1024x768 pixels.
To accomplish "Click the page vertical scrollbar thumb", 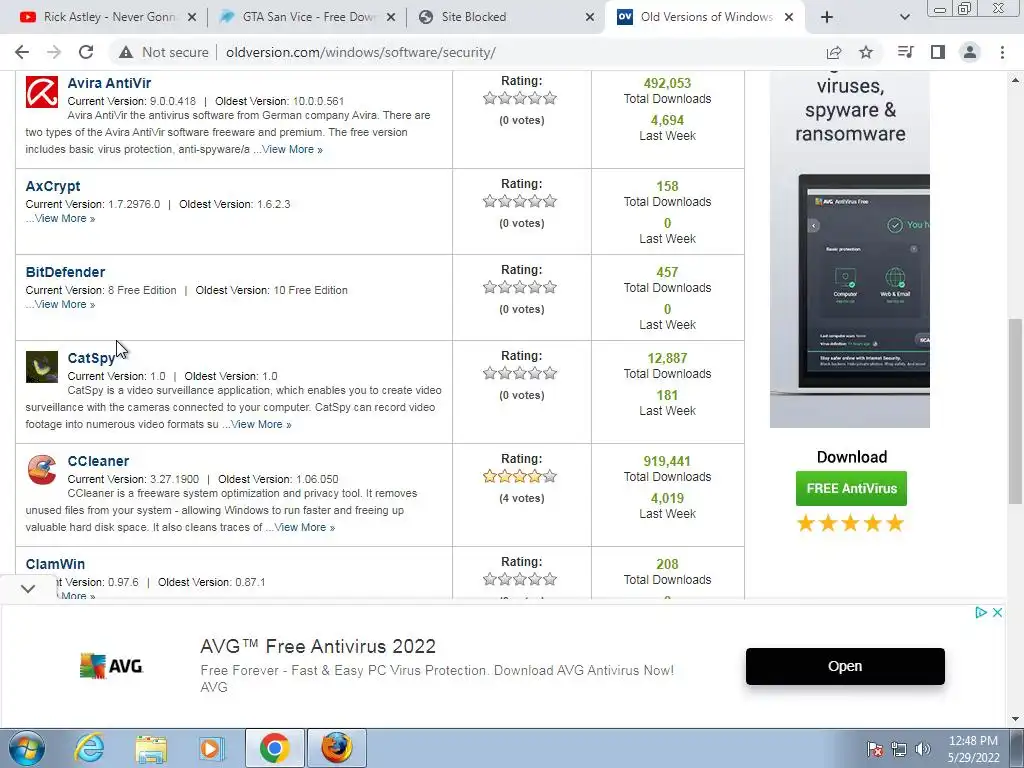I will [1015, 411].
